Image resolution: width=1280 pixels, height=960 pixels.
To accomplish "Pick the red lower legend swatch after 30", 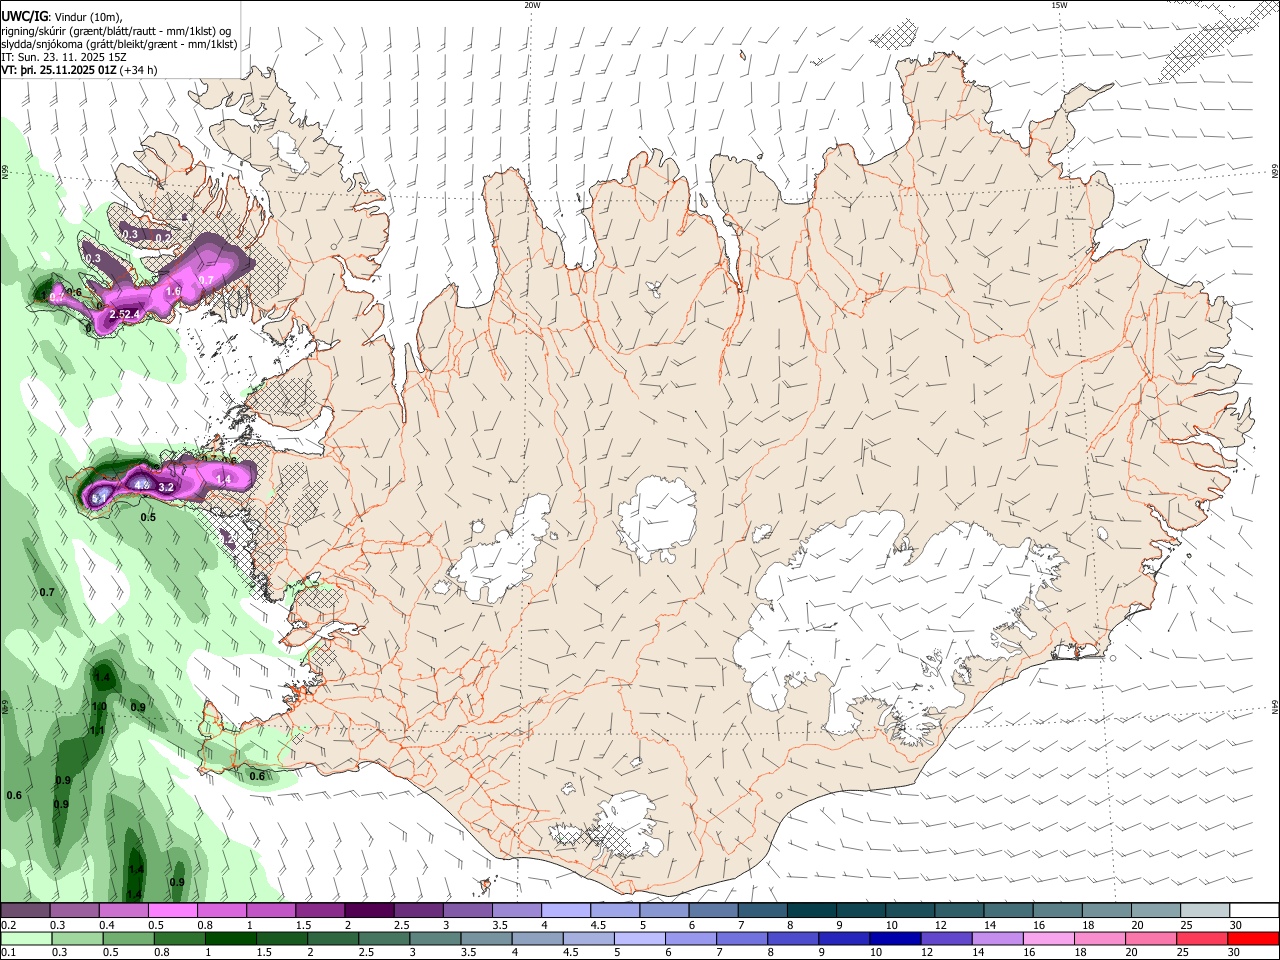I will pyautogui.click(x=1254, y=938).
